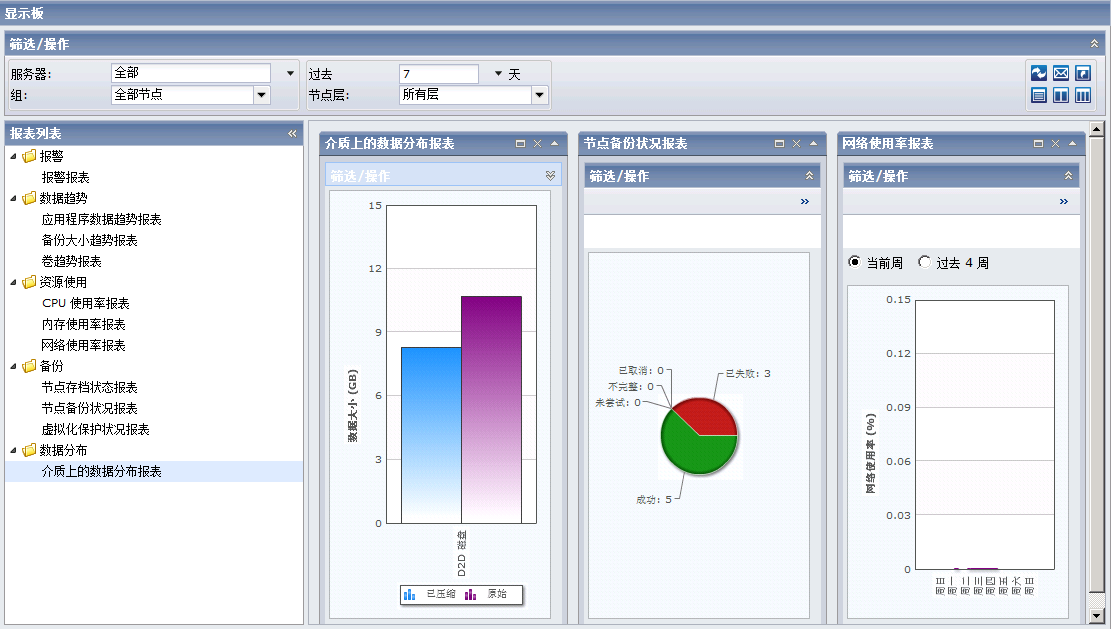Refresh all dashboard reports
Image resolution: width=1111 pixels, height=629 pixels.
[x=1039, y=73]
